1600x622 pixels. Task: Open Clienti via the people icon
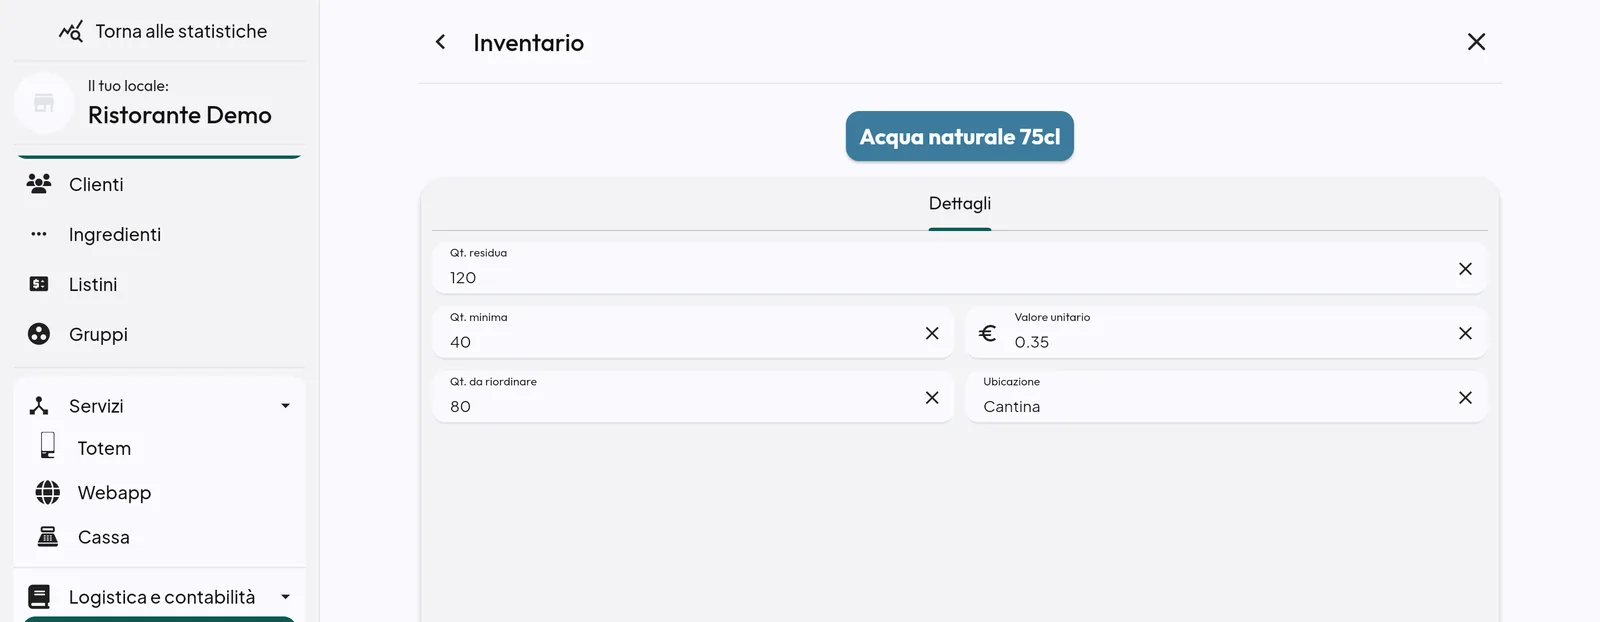(x=39, y=184)
